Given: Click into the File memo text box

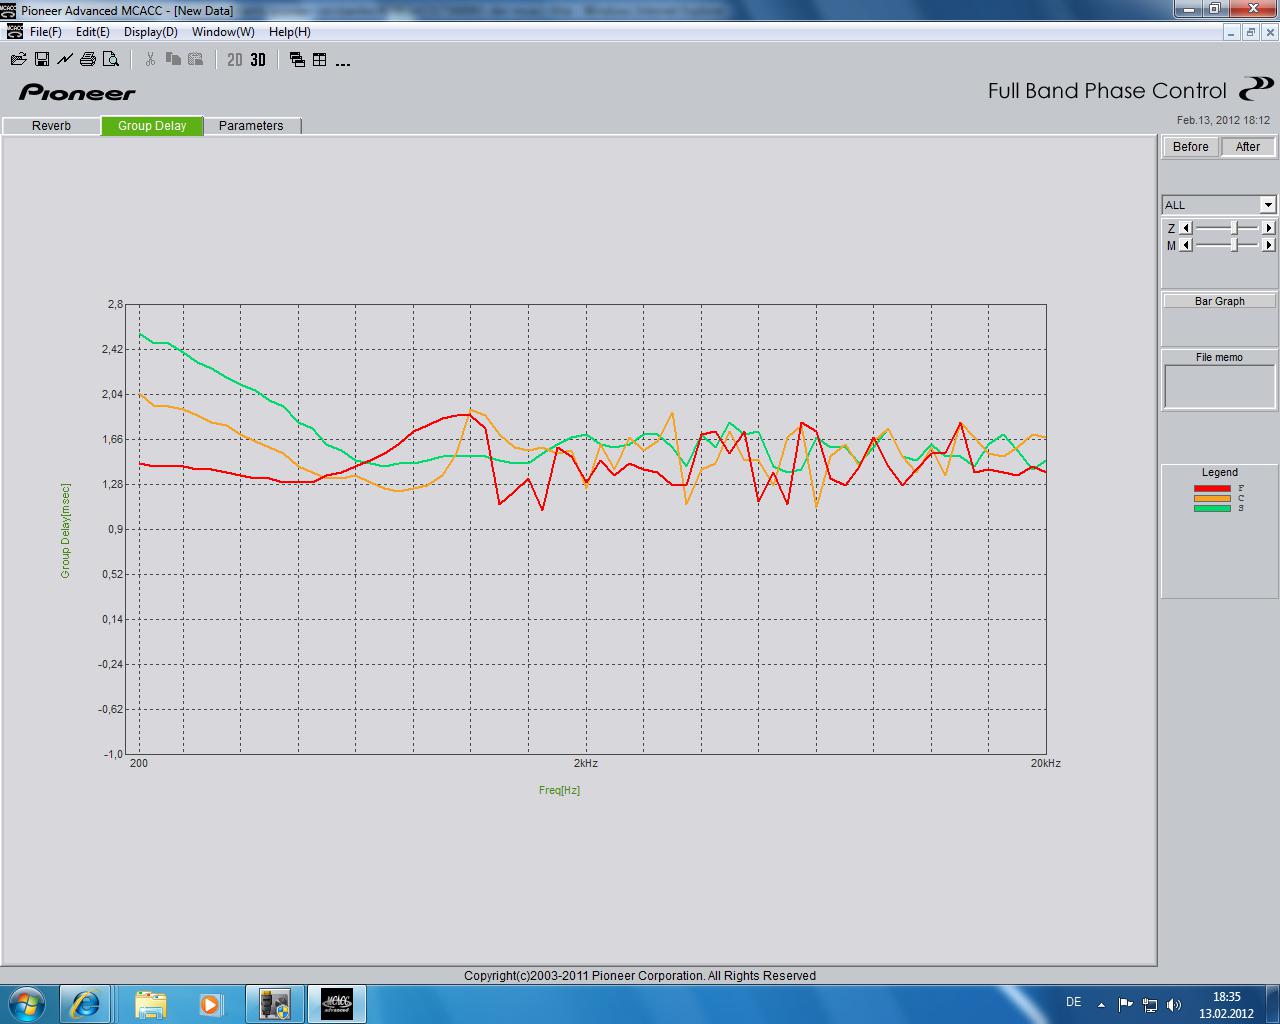Looking at the screenshot, I should point(1219,387).
